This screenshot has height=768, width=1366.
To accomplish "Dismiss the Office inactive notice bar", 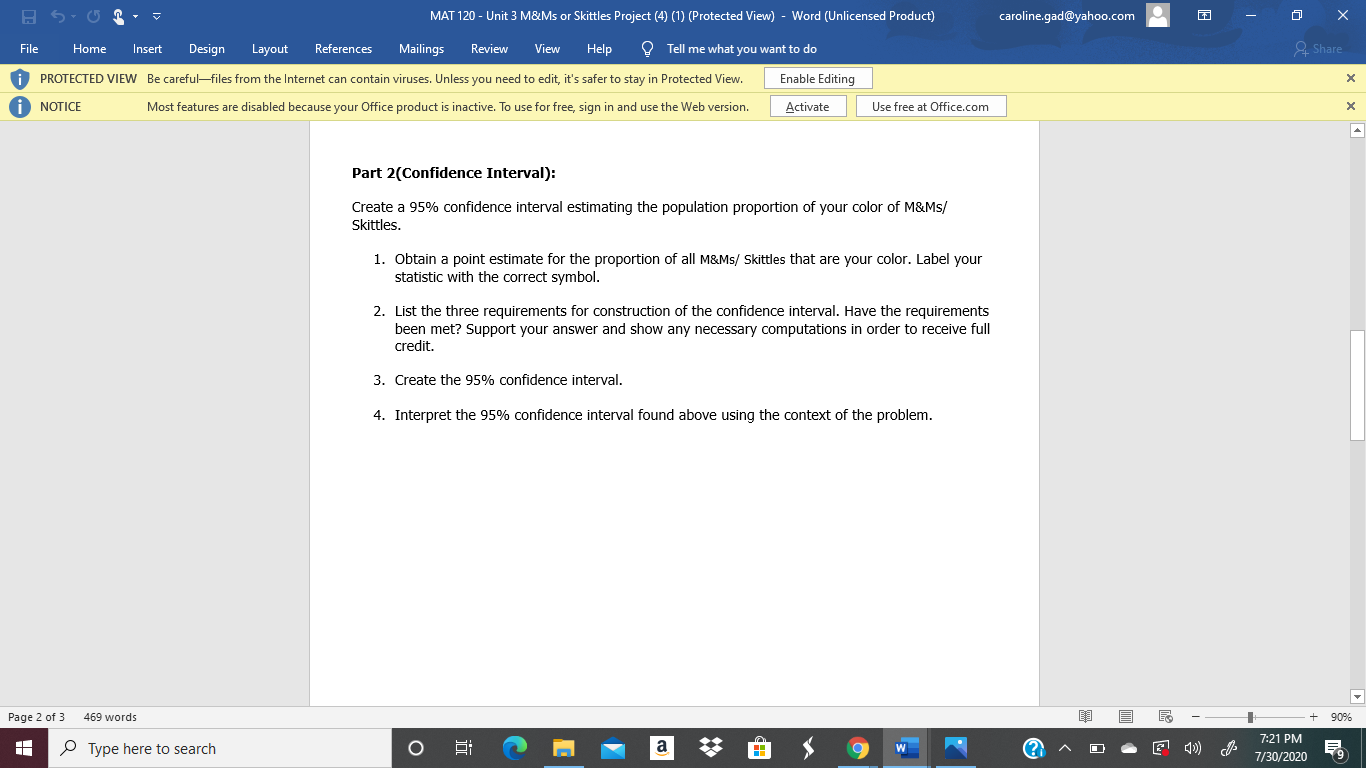I will [1349, 106].
